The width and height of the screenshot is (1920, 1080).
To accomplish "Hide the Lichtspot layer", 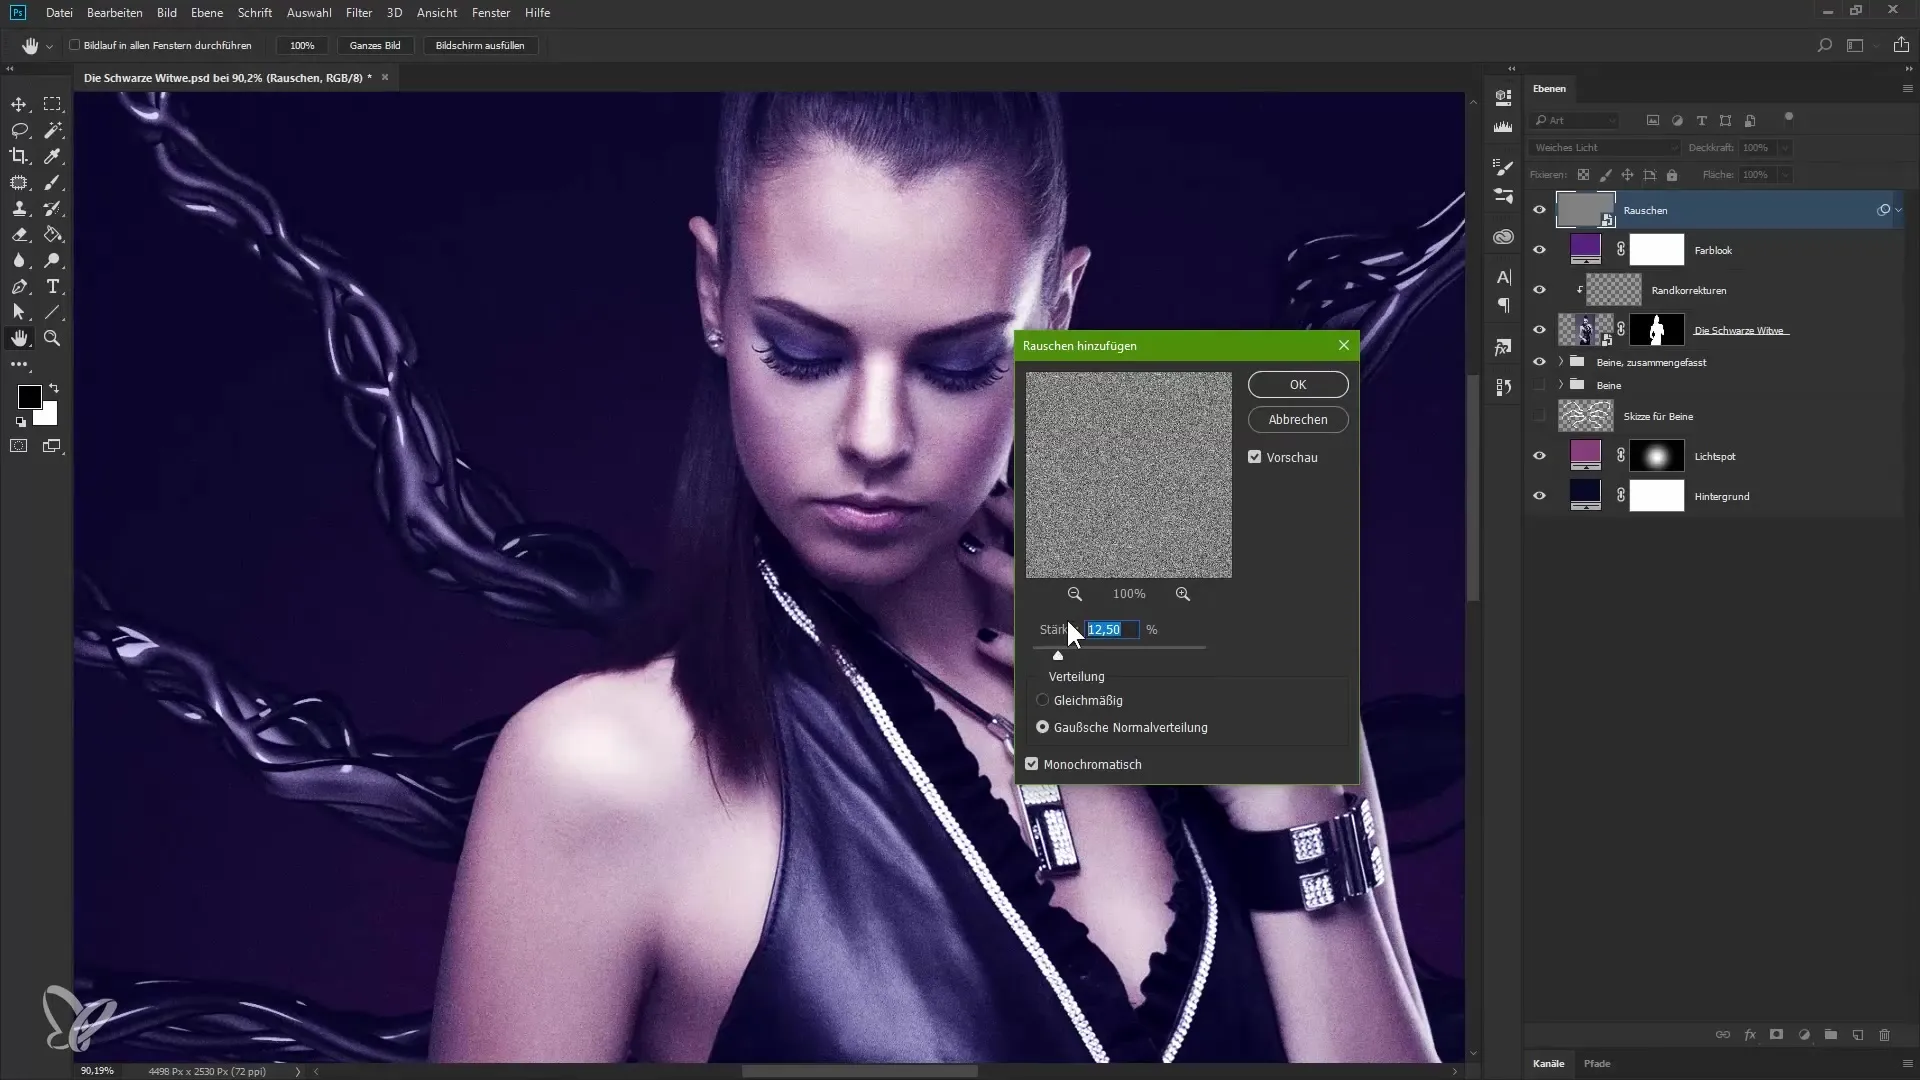I will tap(1539, 456).
